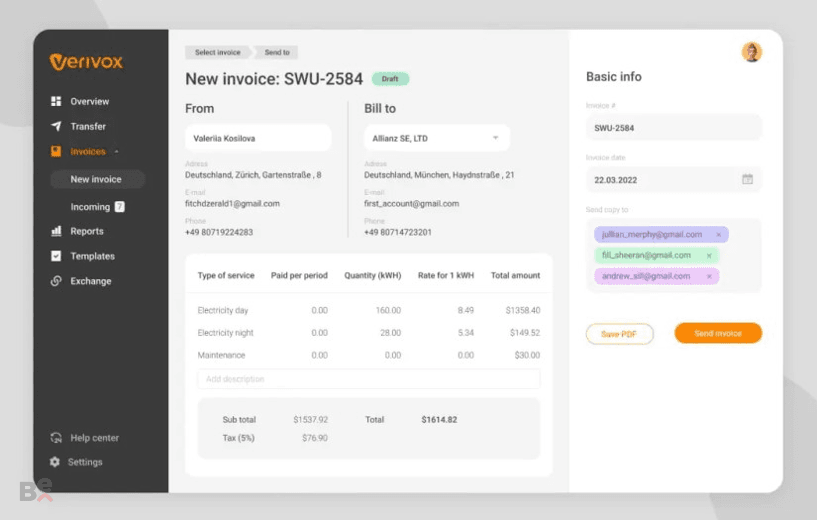This screenshot has width=817, height=520.
Task: Click recipient email first_account@gmail.com
Action: click(412, 203)
